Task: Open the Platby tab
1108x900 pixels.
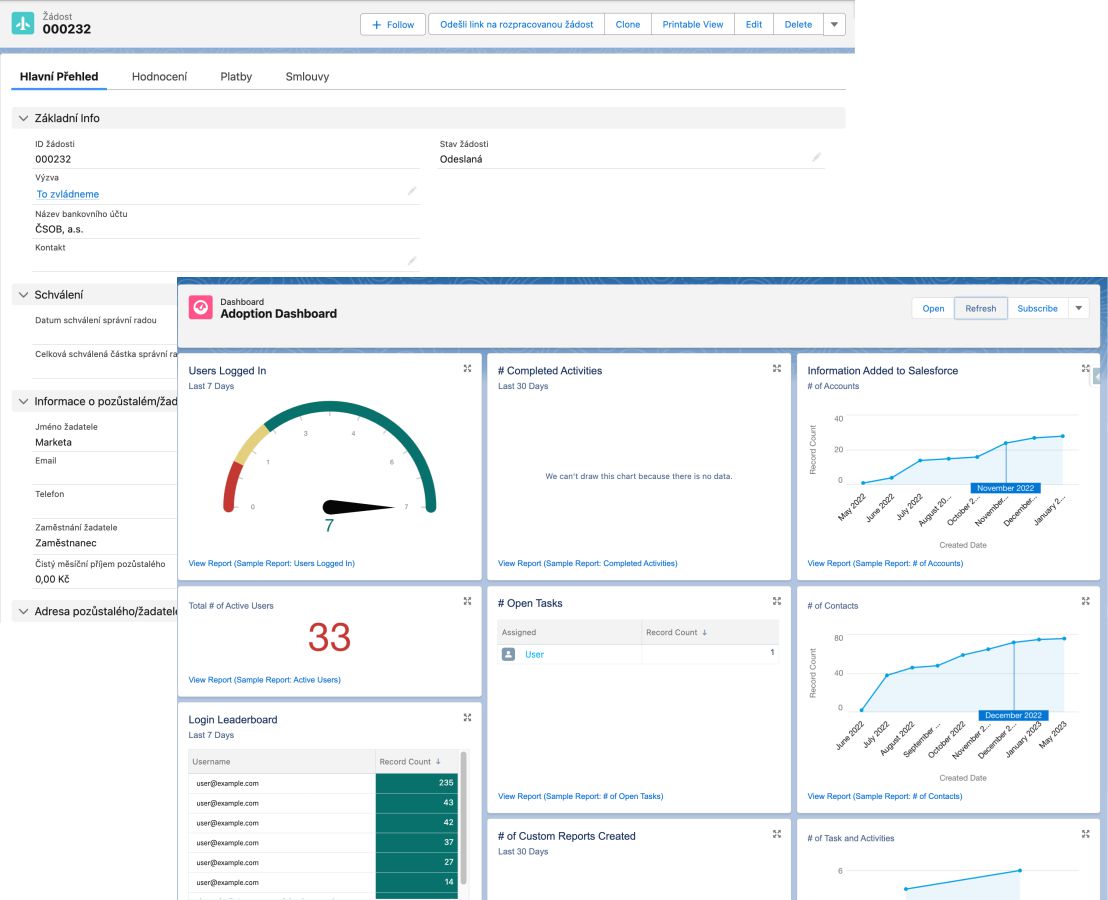Action: coord(236,76)
